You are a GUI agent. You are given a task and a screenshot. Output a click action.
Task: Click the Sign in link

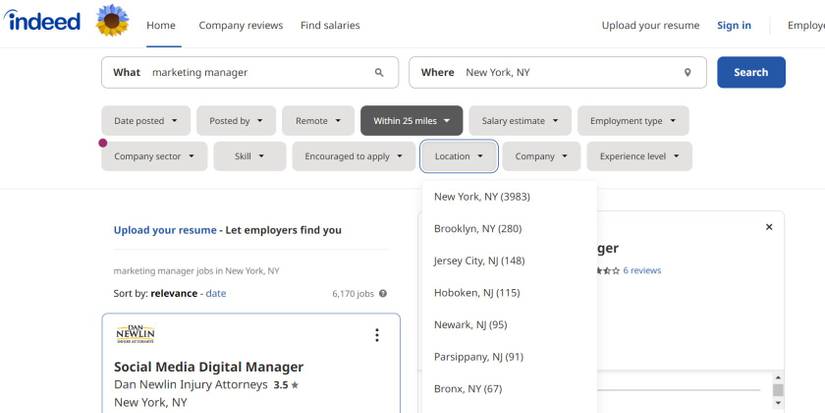coord(734,25)
